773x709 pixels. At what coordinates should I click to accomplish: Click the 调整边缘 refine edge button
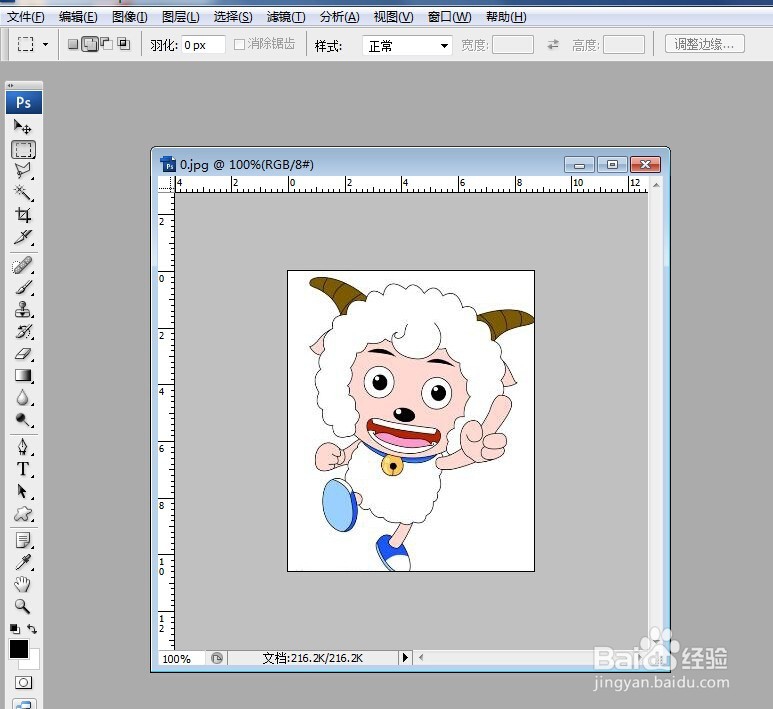click(704, 44)
